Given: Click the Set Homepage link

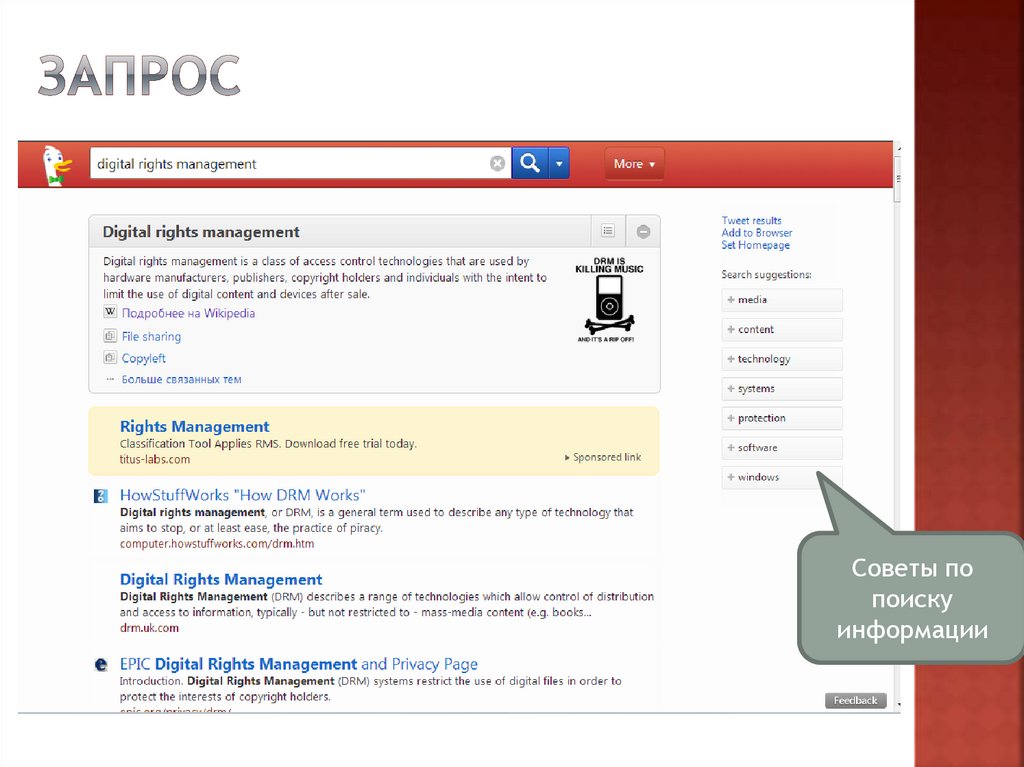Looking at the screenshot, I should pos(755,245).
